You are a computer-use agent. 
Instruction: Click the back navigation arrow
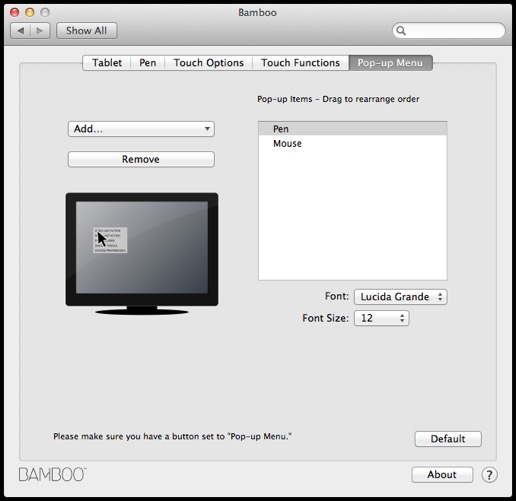point(21,31)
